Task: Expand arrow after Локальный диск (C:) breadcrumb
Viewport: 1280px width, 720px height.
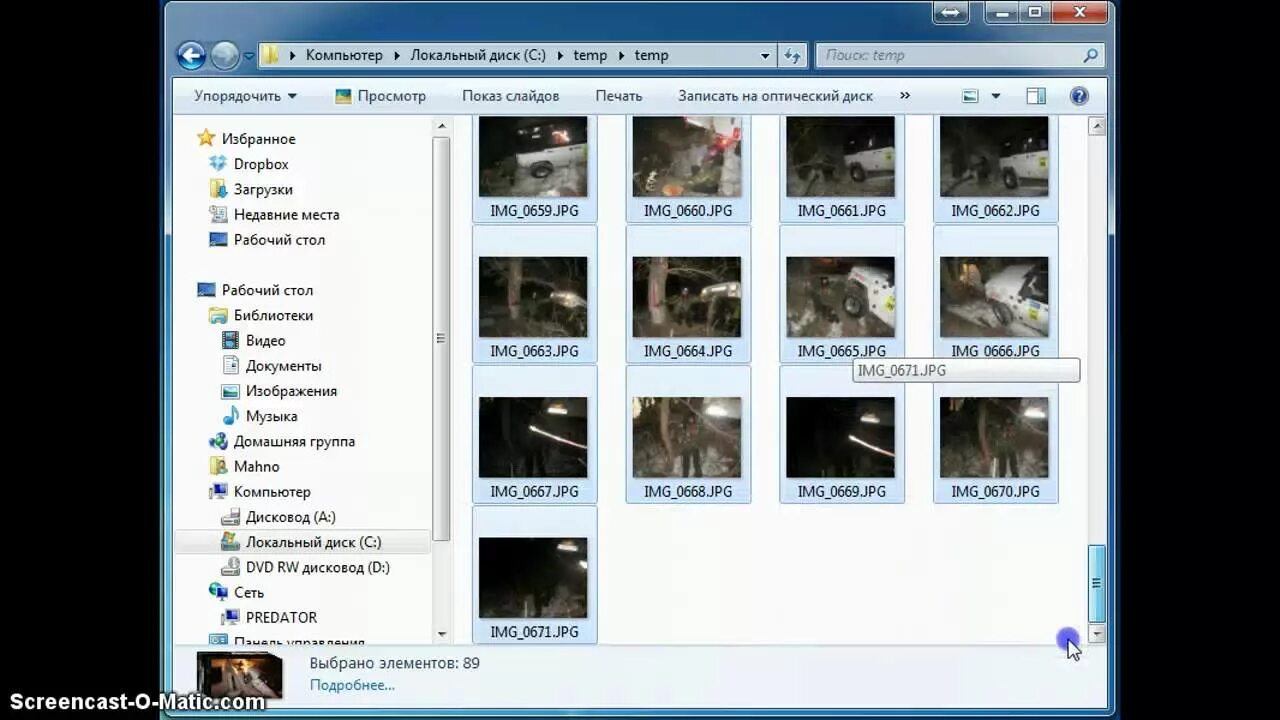Action: [559, 56]
